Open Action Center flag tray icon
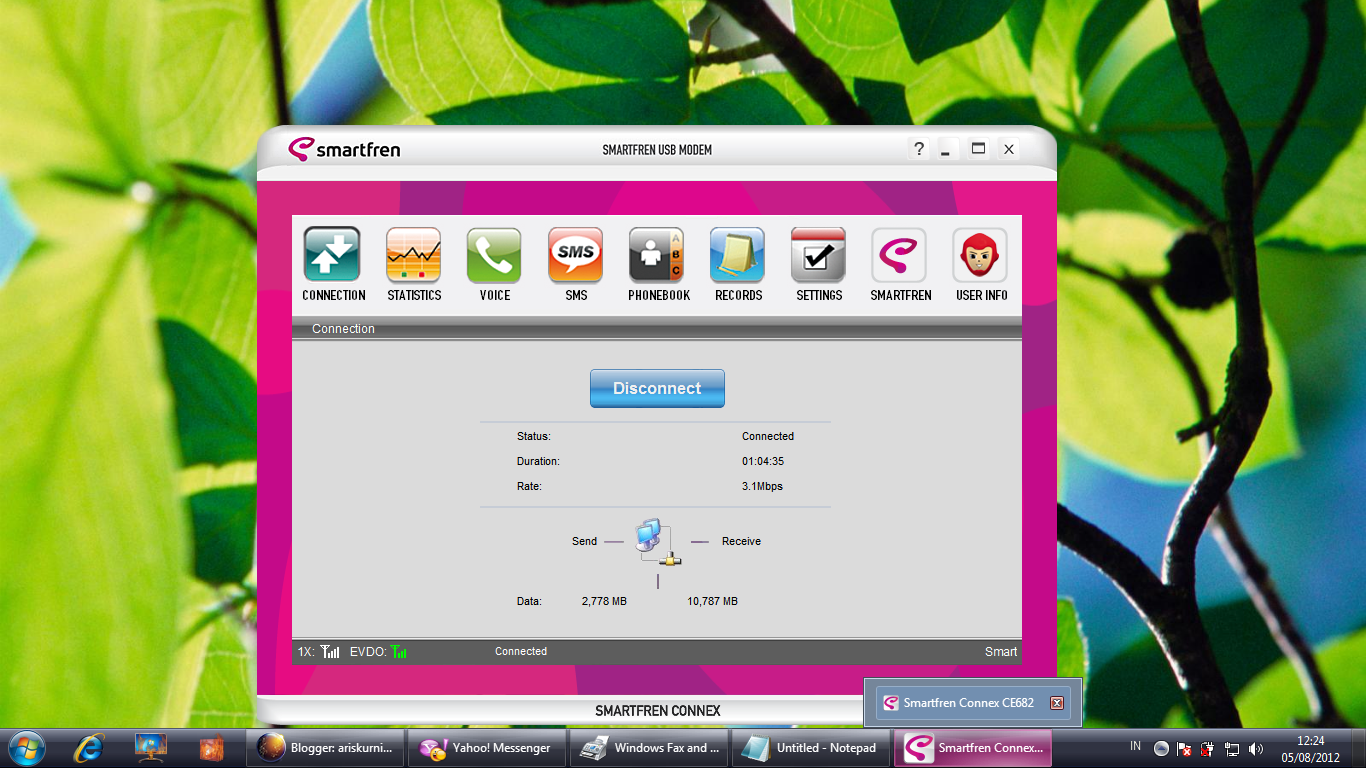The width and height of the screenshot is (1366, 768). (1184, 748)
